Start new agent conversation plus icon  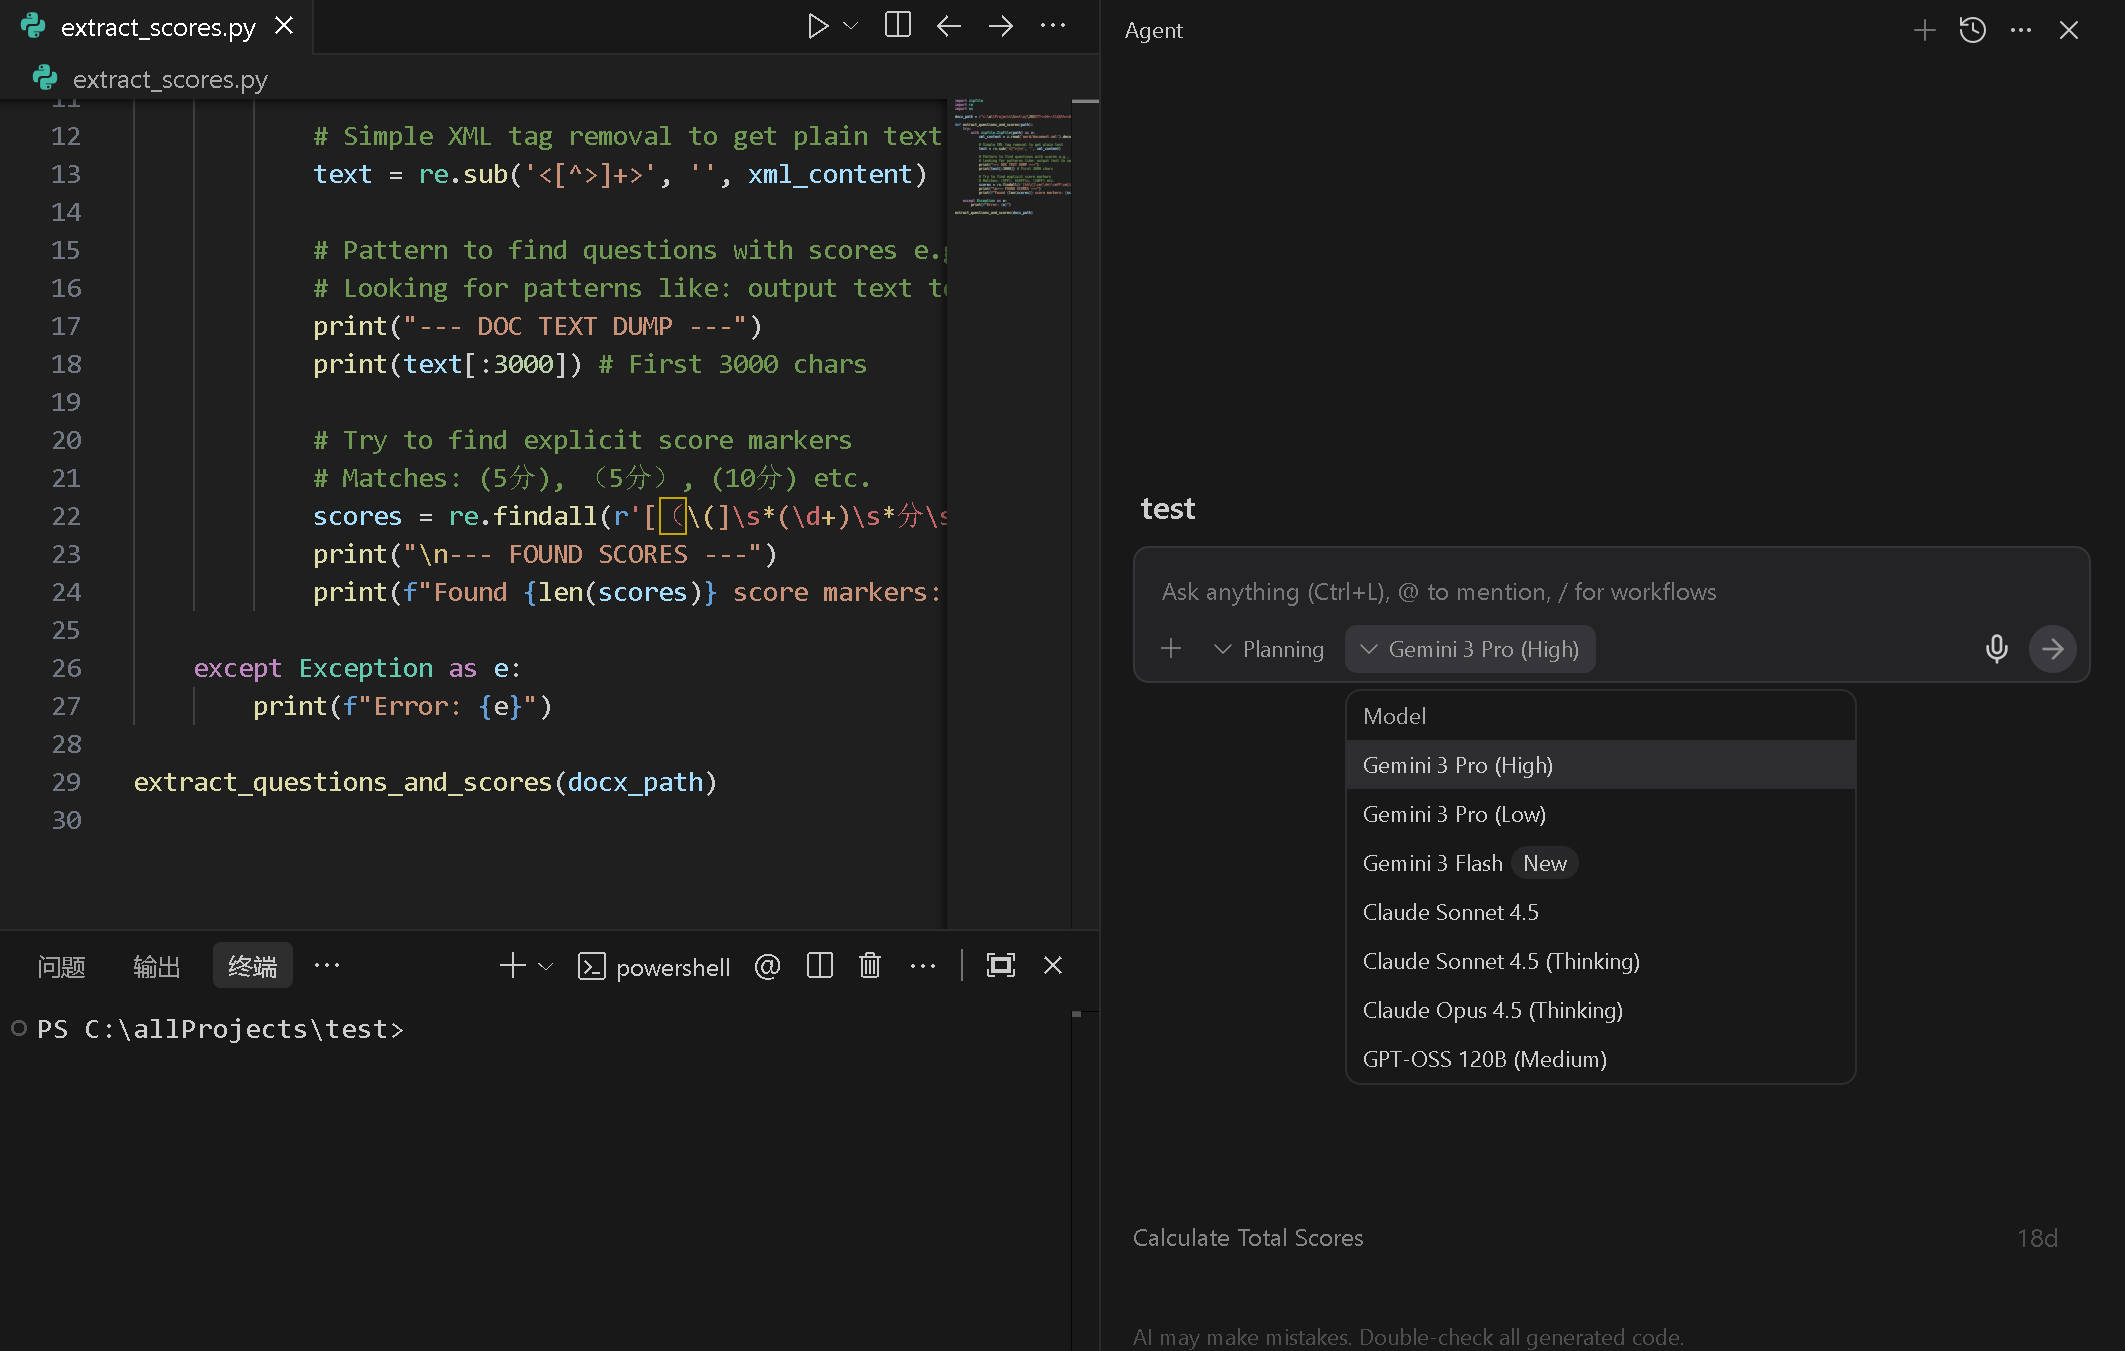1924,30
